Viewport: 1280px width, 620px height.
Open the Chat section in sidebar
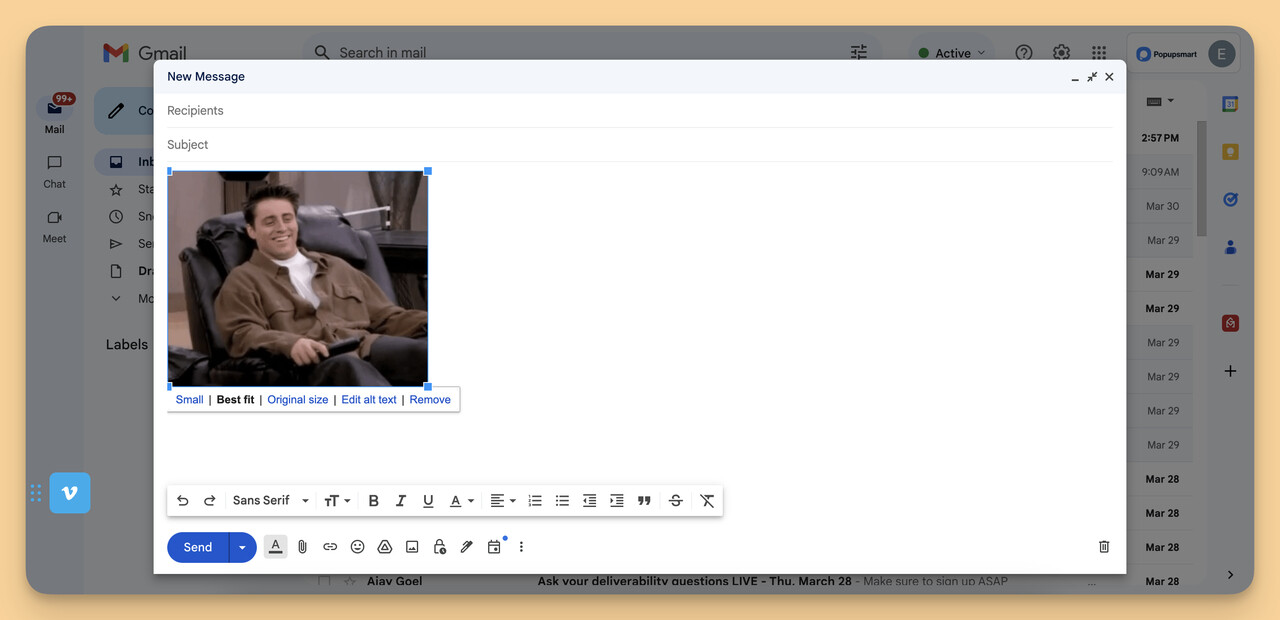pyautogui.click(x=55, y=170)
